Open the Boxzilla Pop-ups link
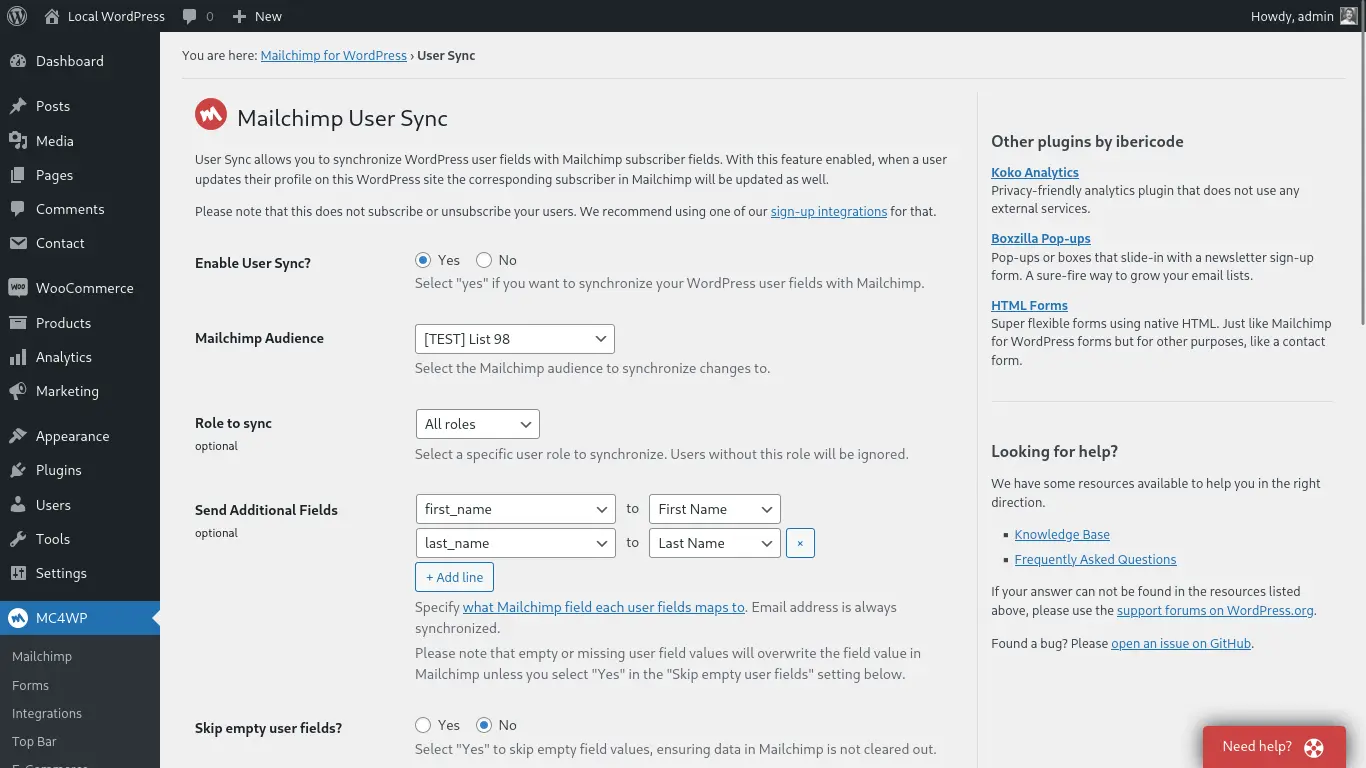 tap(1041, 239)
